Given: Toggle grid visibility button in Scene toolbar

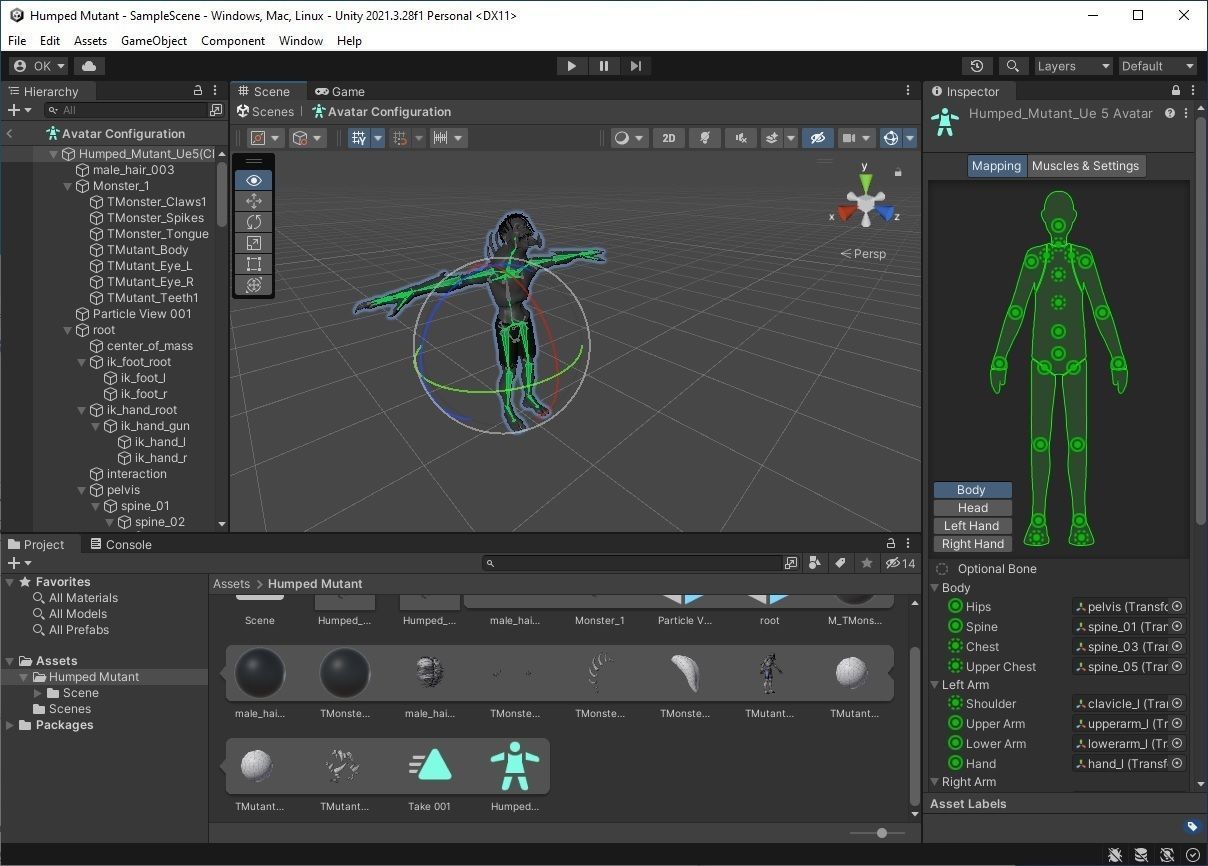Looking at the screenshot, I should 359,138.
